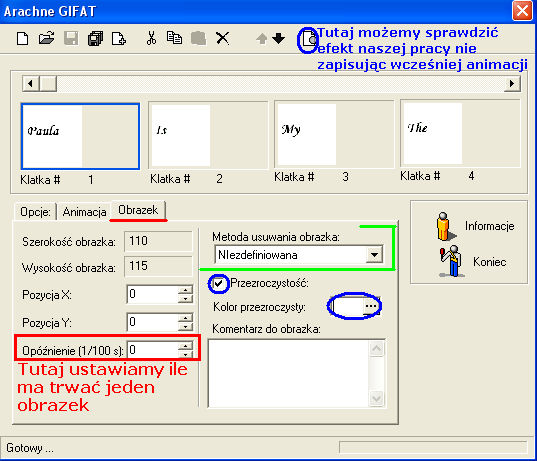Click the Komentarz do obrazka text area
Image resolution: width=537 pixels, height=461 pixels.
pos(288,373)
